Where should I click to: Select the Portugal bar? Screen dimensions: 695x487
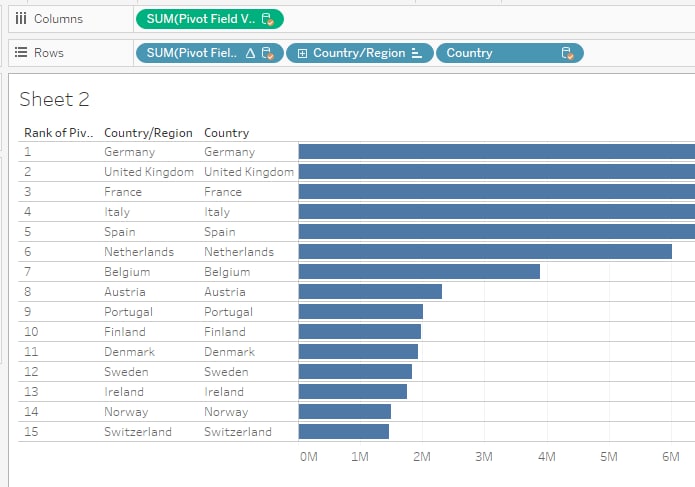361,312
